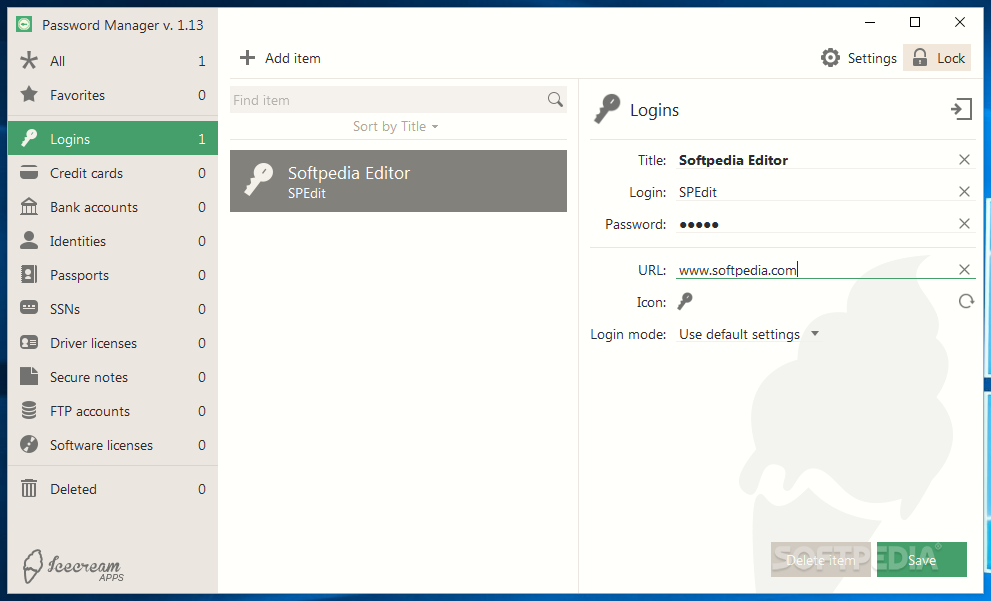This screenshot has width=991, height=601.
Task: Click the Driver licenses label
Action: point(93,343)
